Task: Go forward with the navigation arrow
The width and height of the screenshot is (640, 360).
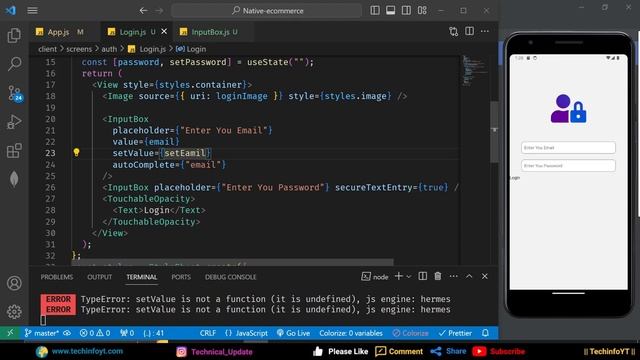Action: [x=159, y=11]
